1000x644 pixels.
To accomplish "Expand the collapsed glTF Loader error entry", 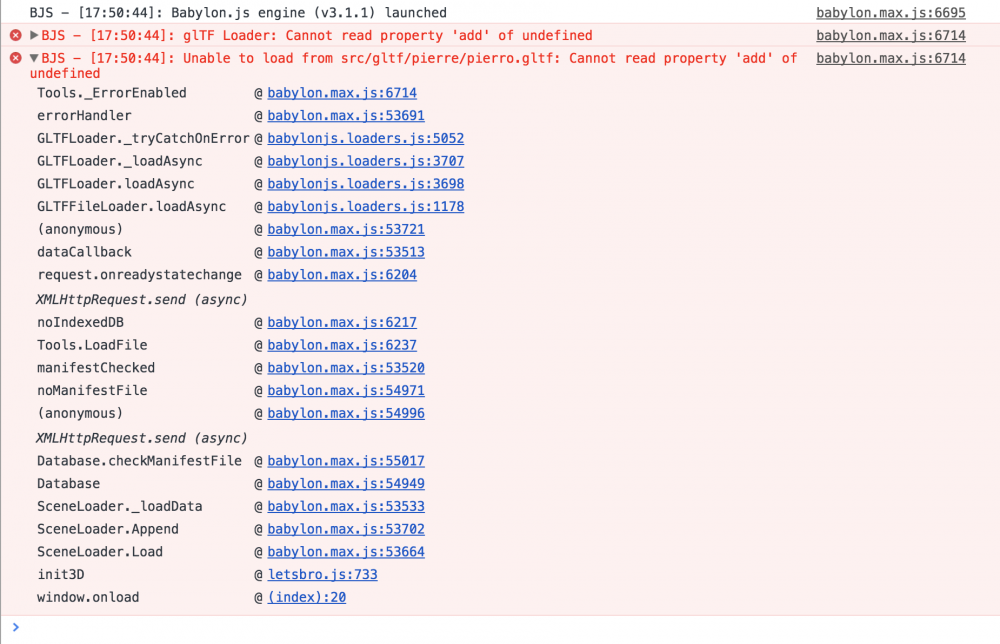I will pos(34,35).
